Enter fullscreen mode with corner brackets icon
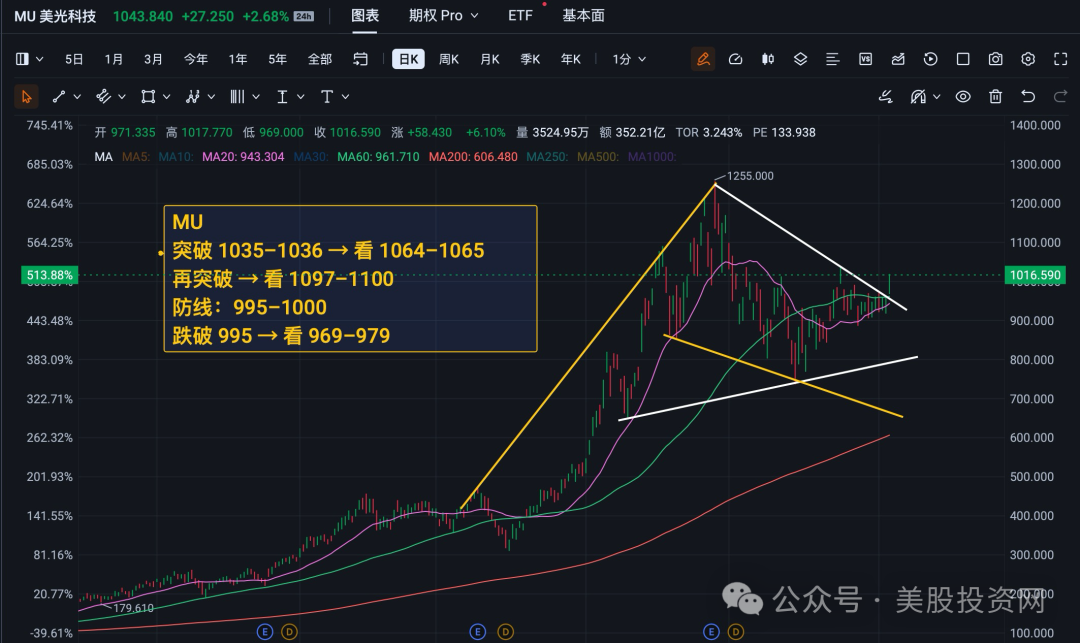Image resolution: width=1080 pixels, height=643 pixels. 1061,59
